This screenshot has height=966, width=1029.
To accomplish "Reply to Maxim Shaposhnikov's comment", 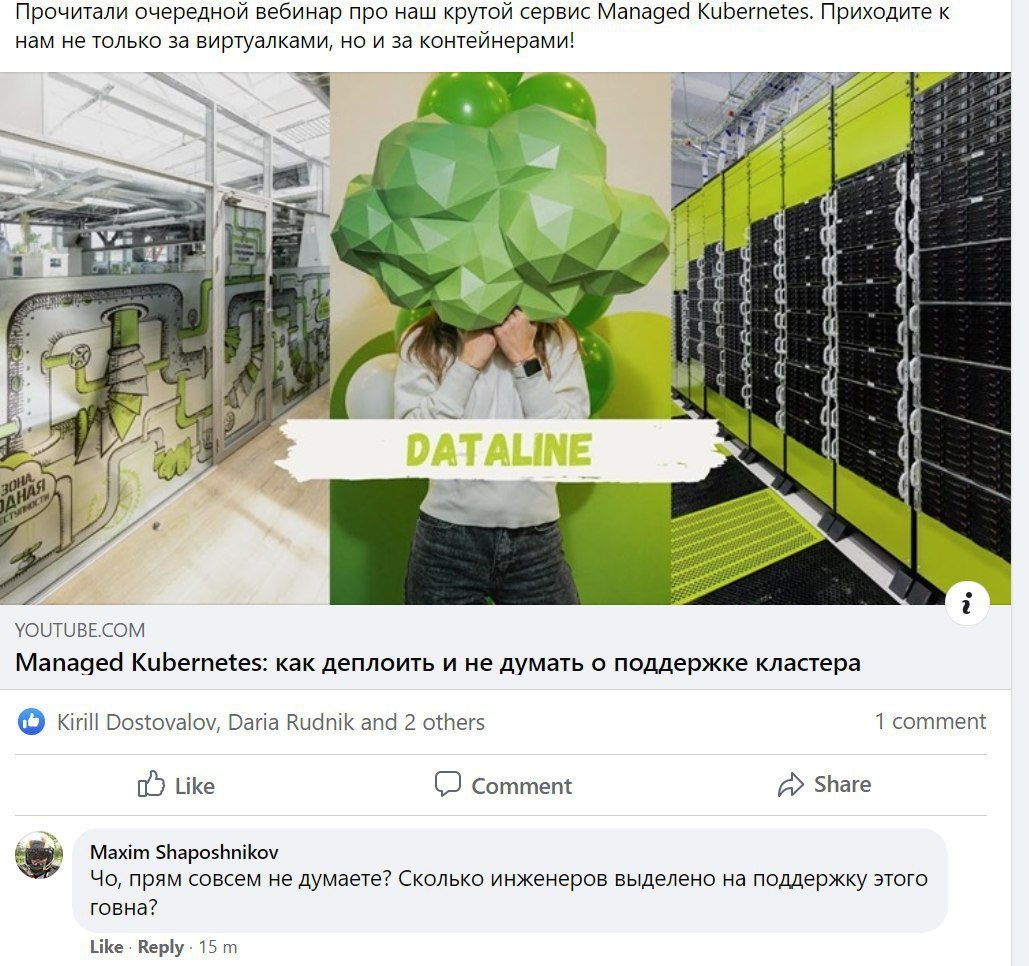I will tap(161, 947).
